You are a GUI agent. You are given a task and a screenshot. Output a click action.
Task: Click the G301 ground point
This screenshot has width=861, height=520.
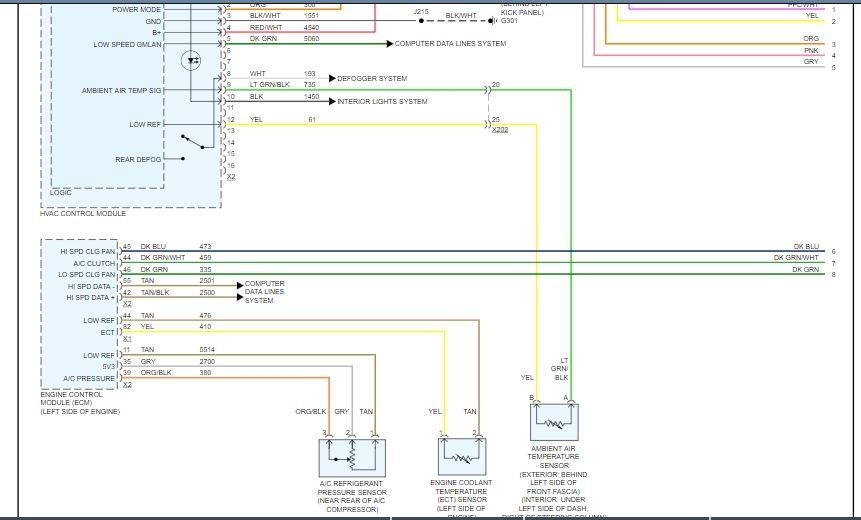(509, 20)
